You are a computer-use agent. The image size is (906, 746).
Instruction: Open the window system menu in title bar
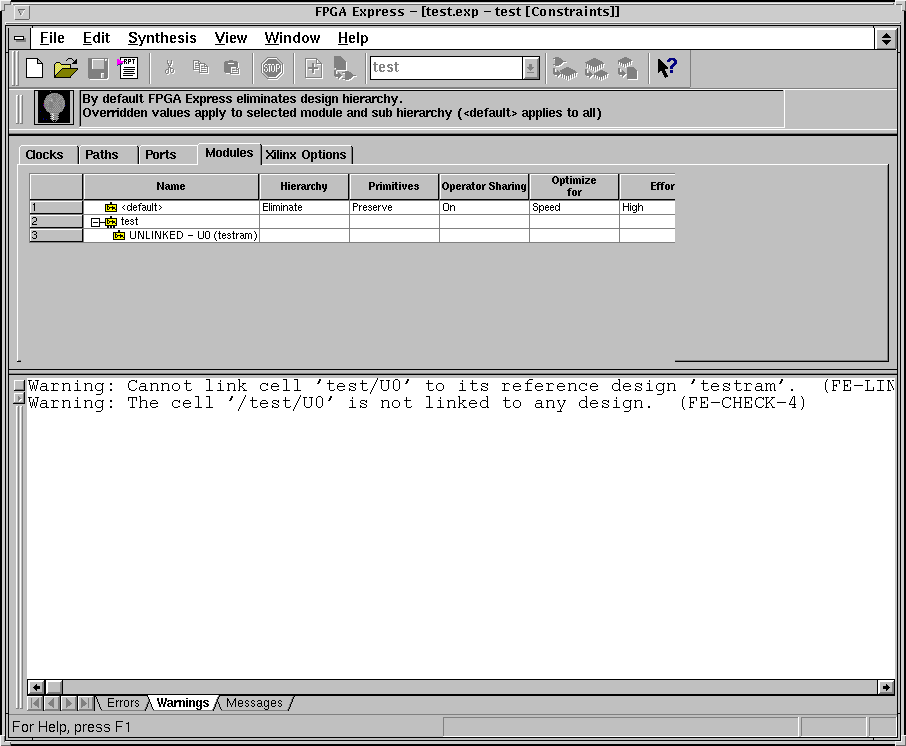(x=21, y=12)
